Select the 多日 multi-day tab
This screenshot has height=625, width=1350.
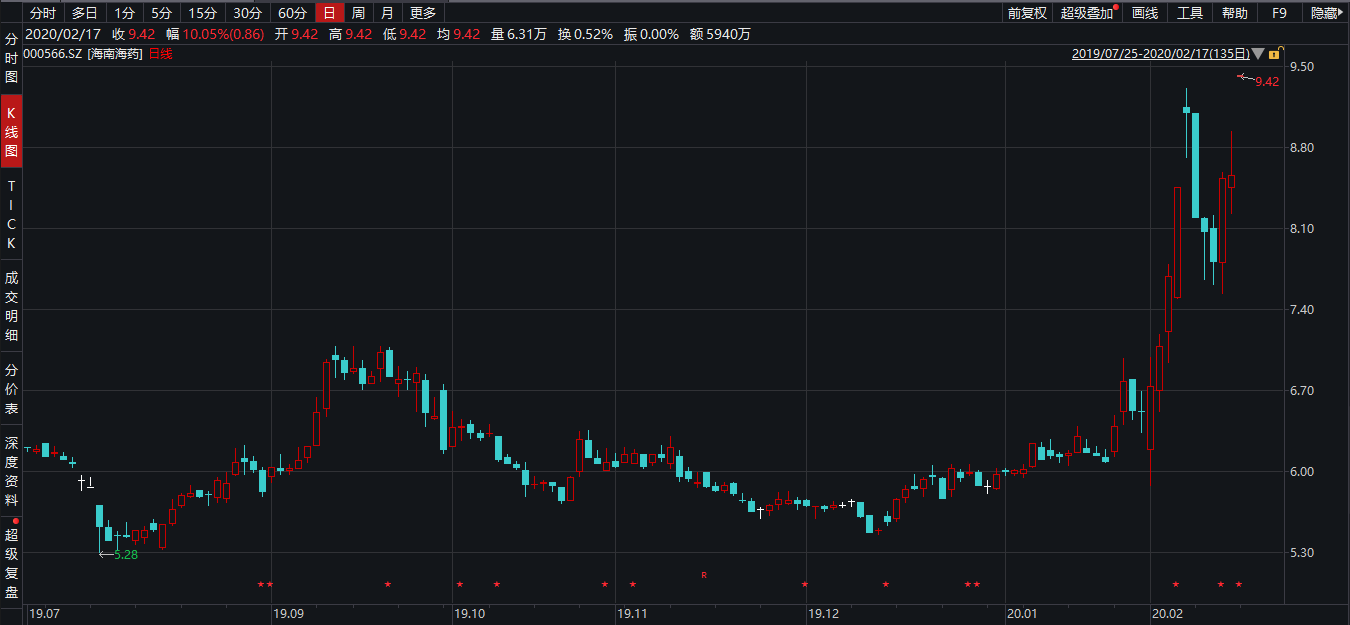[x=84, y=13]
